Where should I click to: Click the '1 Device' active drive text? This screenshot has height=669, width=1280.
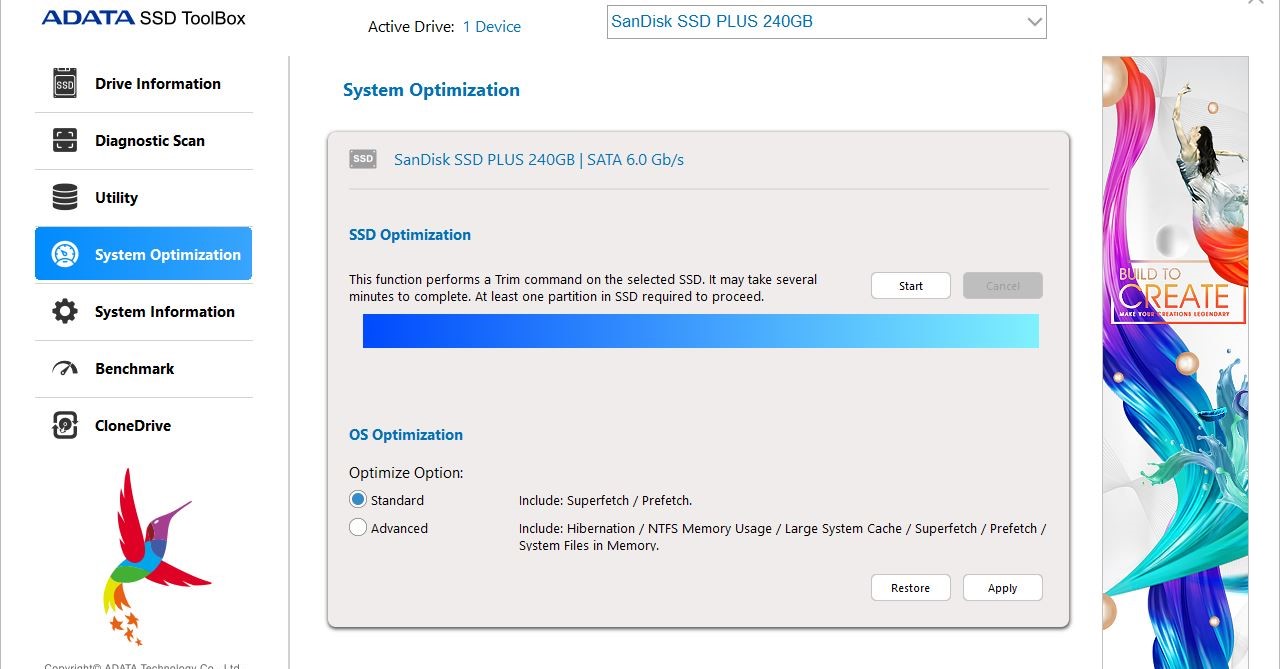pyautogui.click(x=492, y=27)
